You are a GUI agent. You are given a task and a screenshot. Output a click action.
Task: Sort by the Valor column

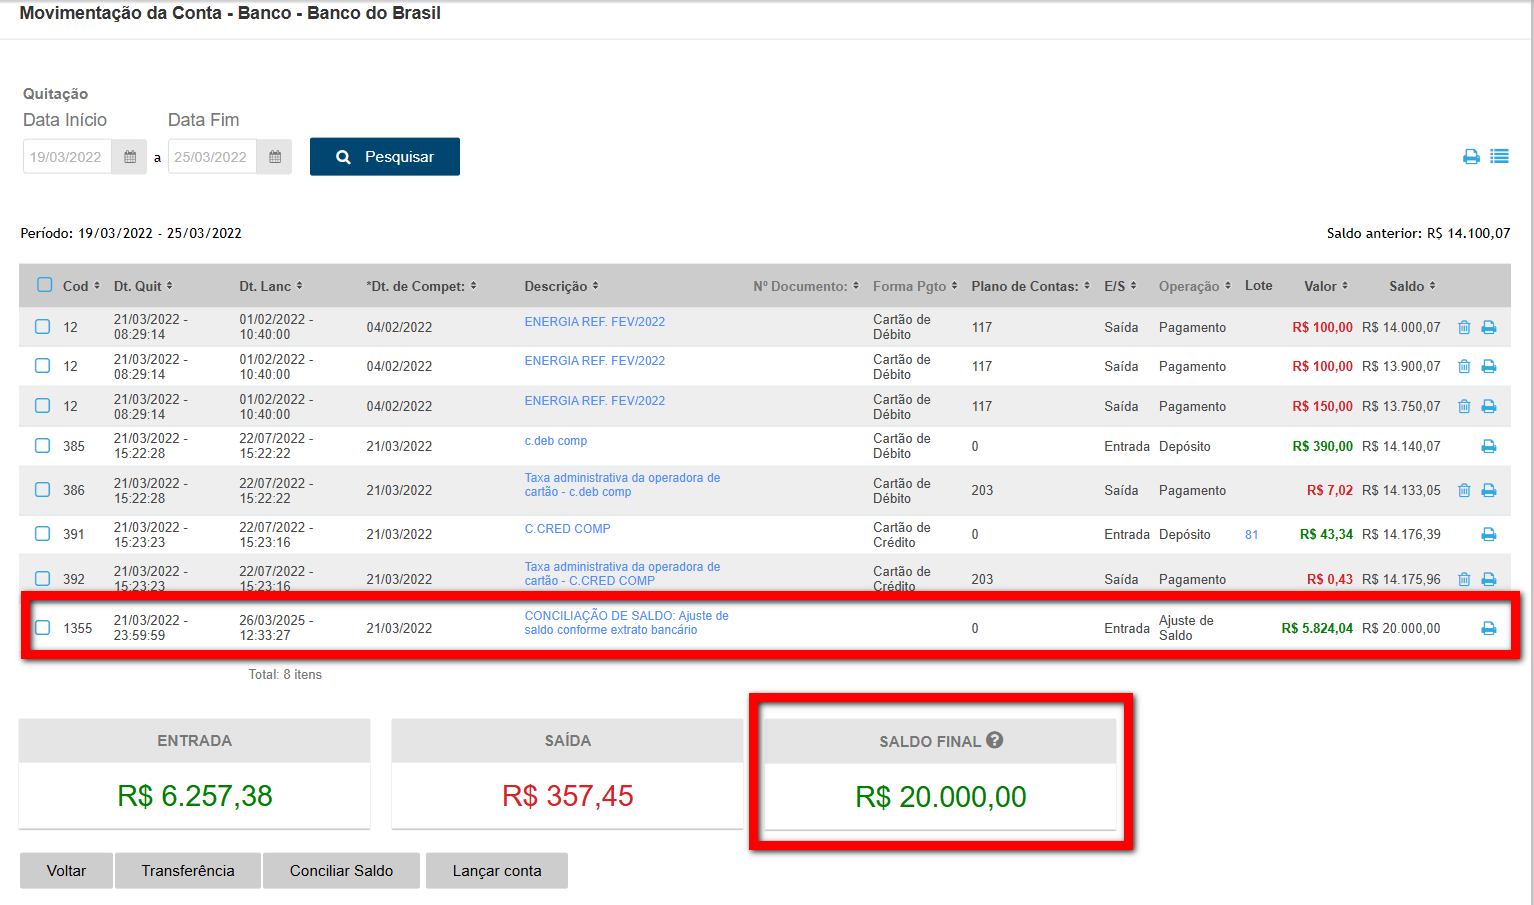[1325, 286]
